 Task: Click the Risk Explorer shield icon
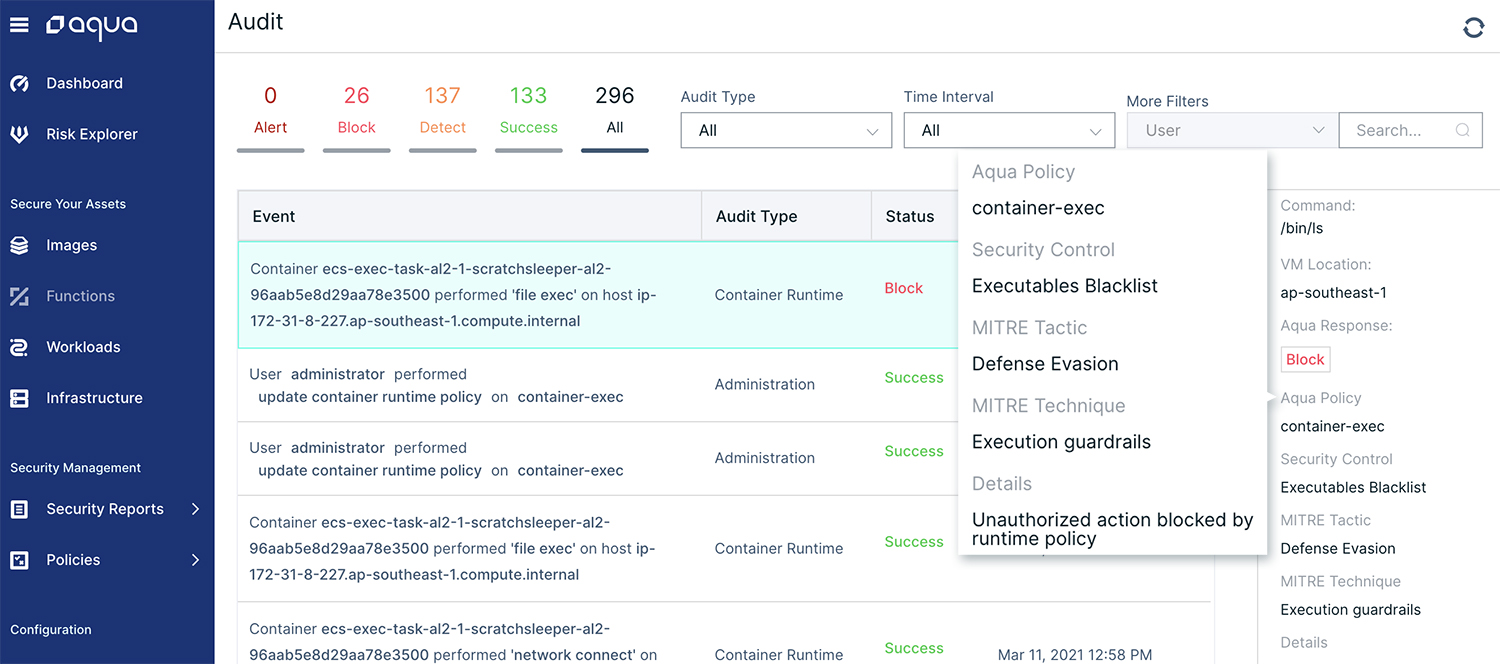coord(19,134)
